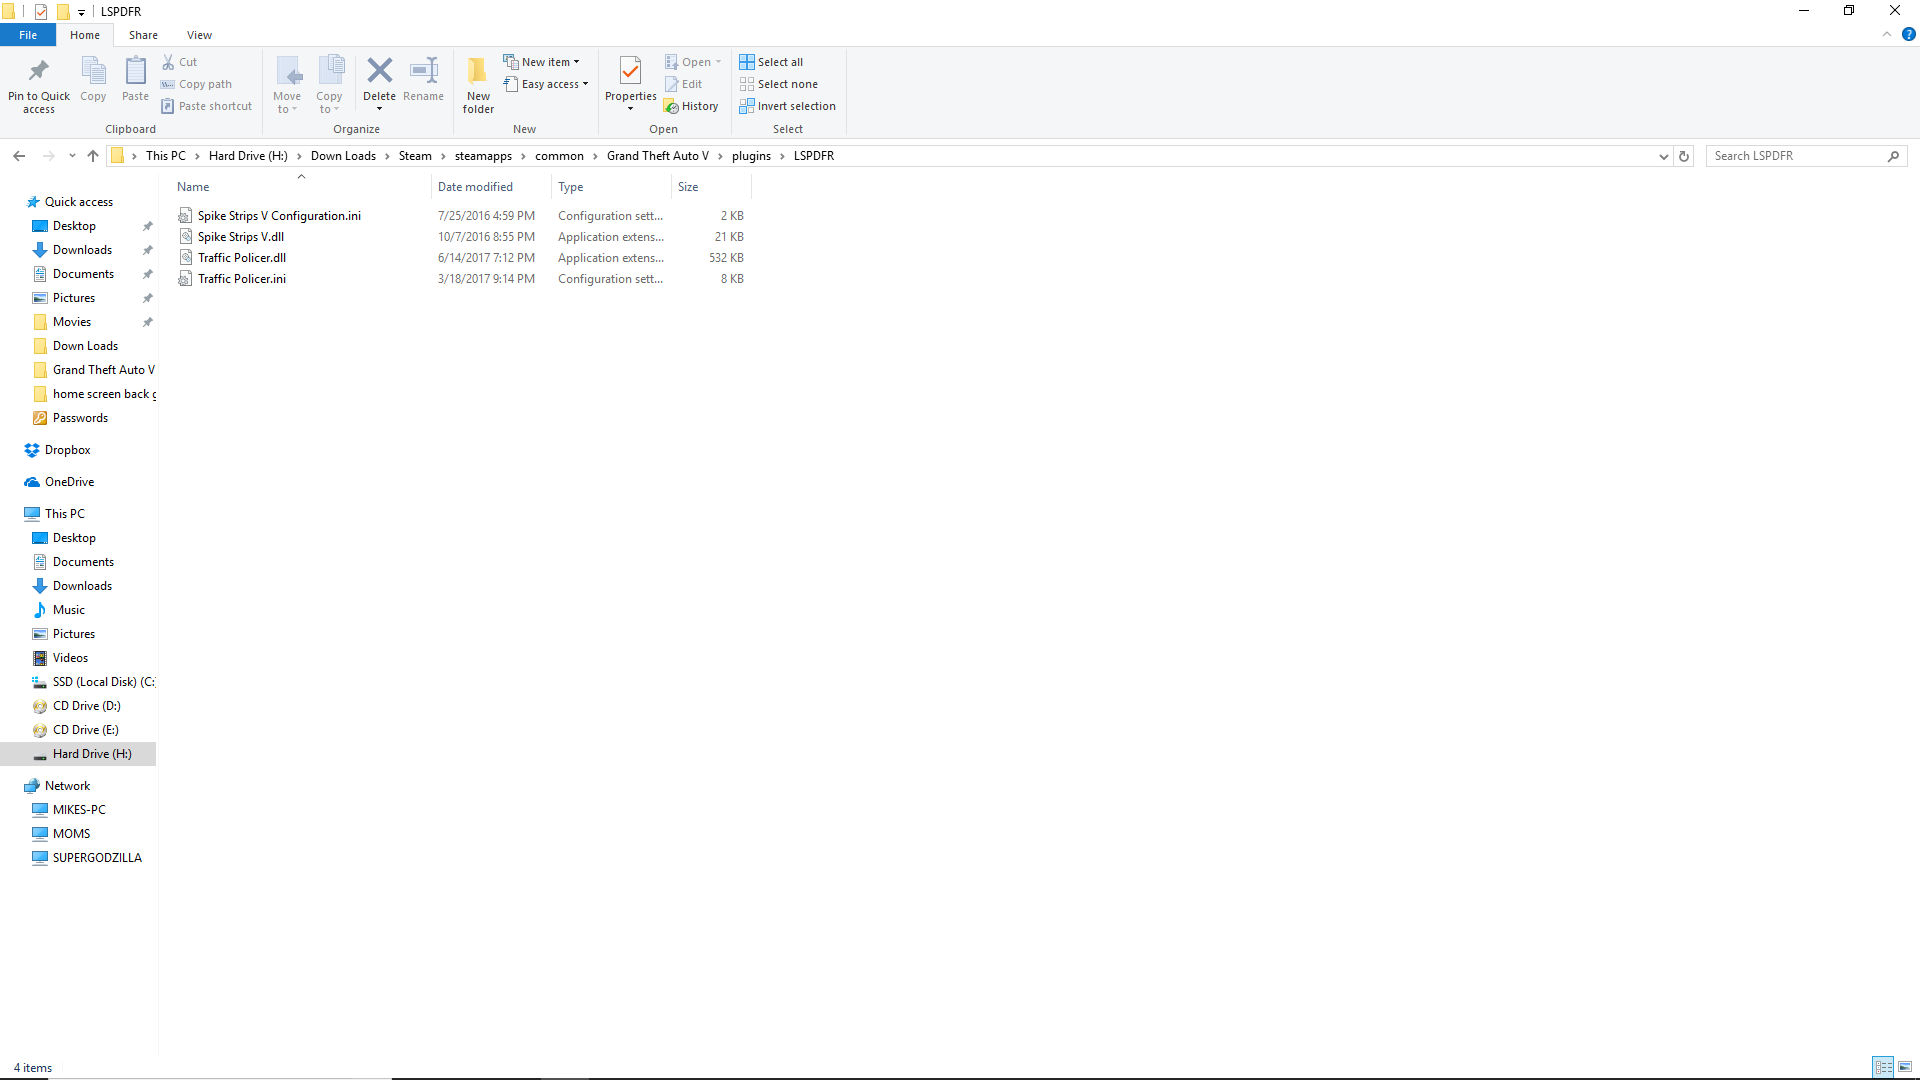Open the File menu
The width and height of the screenshot is (1920, 1080).
[28, 35]
